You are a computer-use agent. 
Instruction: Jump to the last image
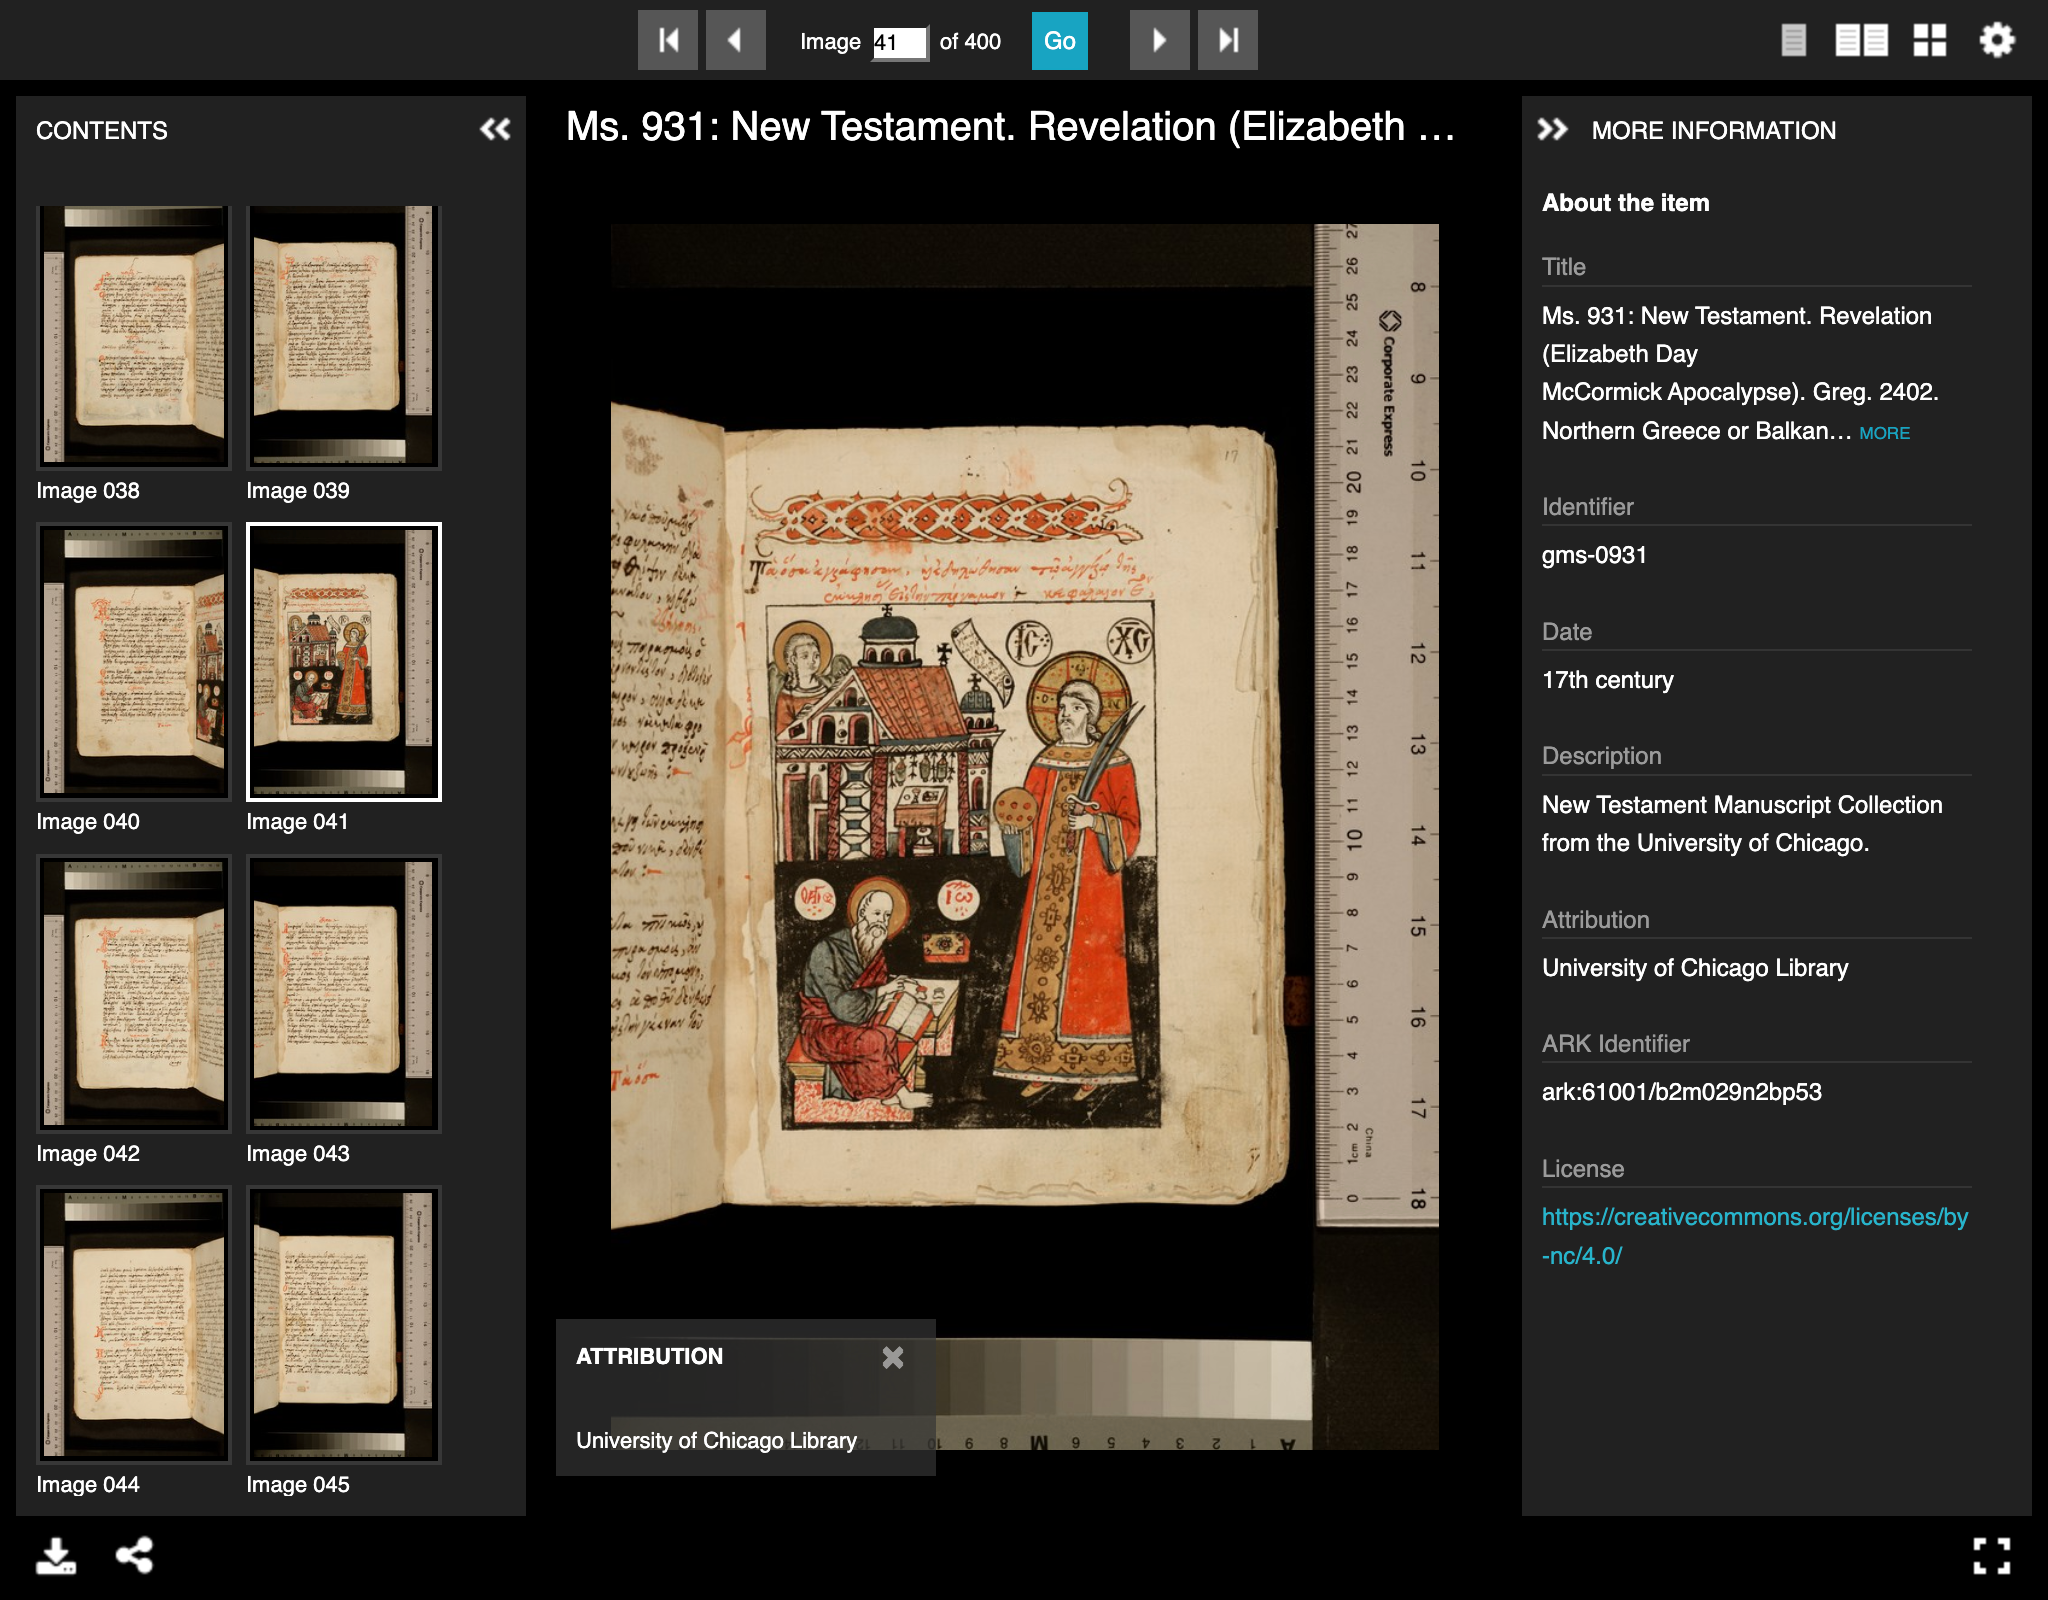1228,40
